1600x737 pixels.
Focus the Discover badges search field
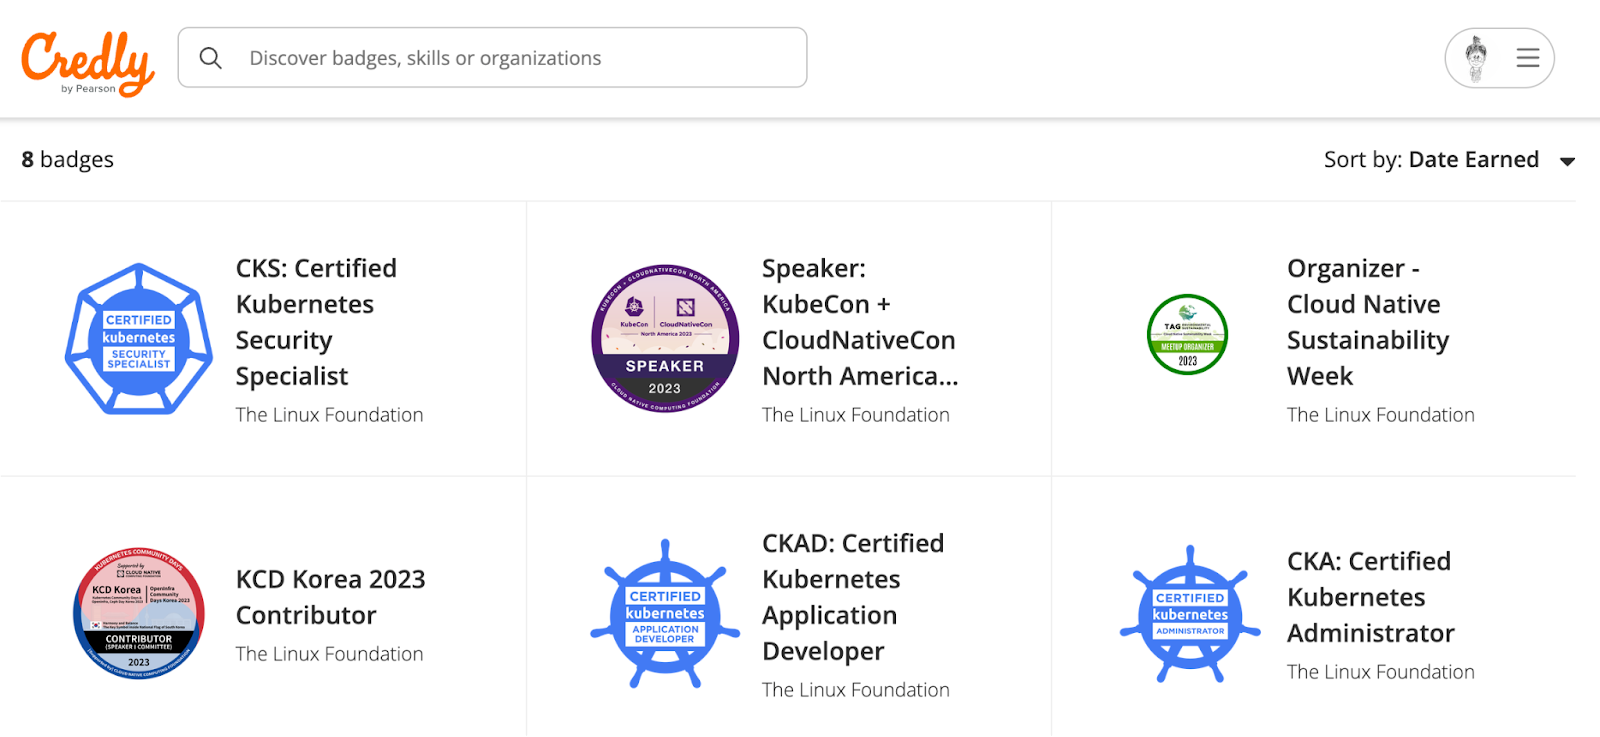[492, 57]
